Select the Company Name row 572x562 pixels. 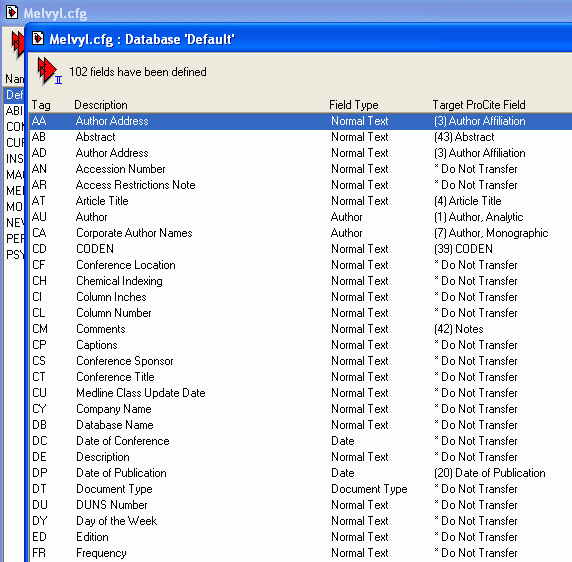point(301,409)
